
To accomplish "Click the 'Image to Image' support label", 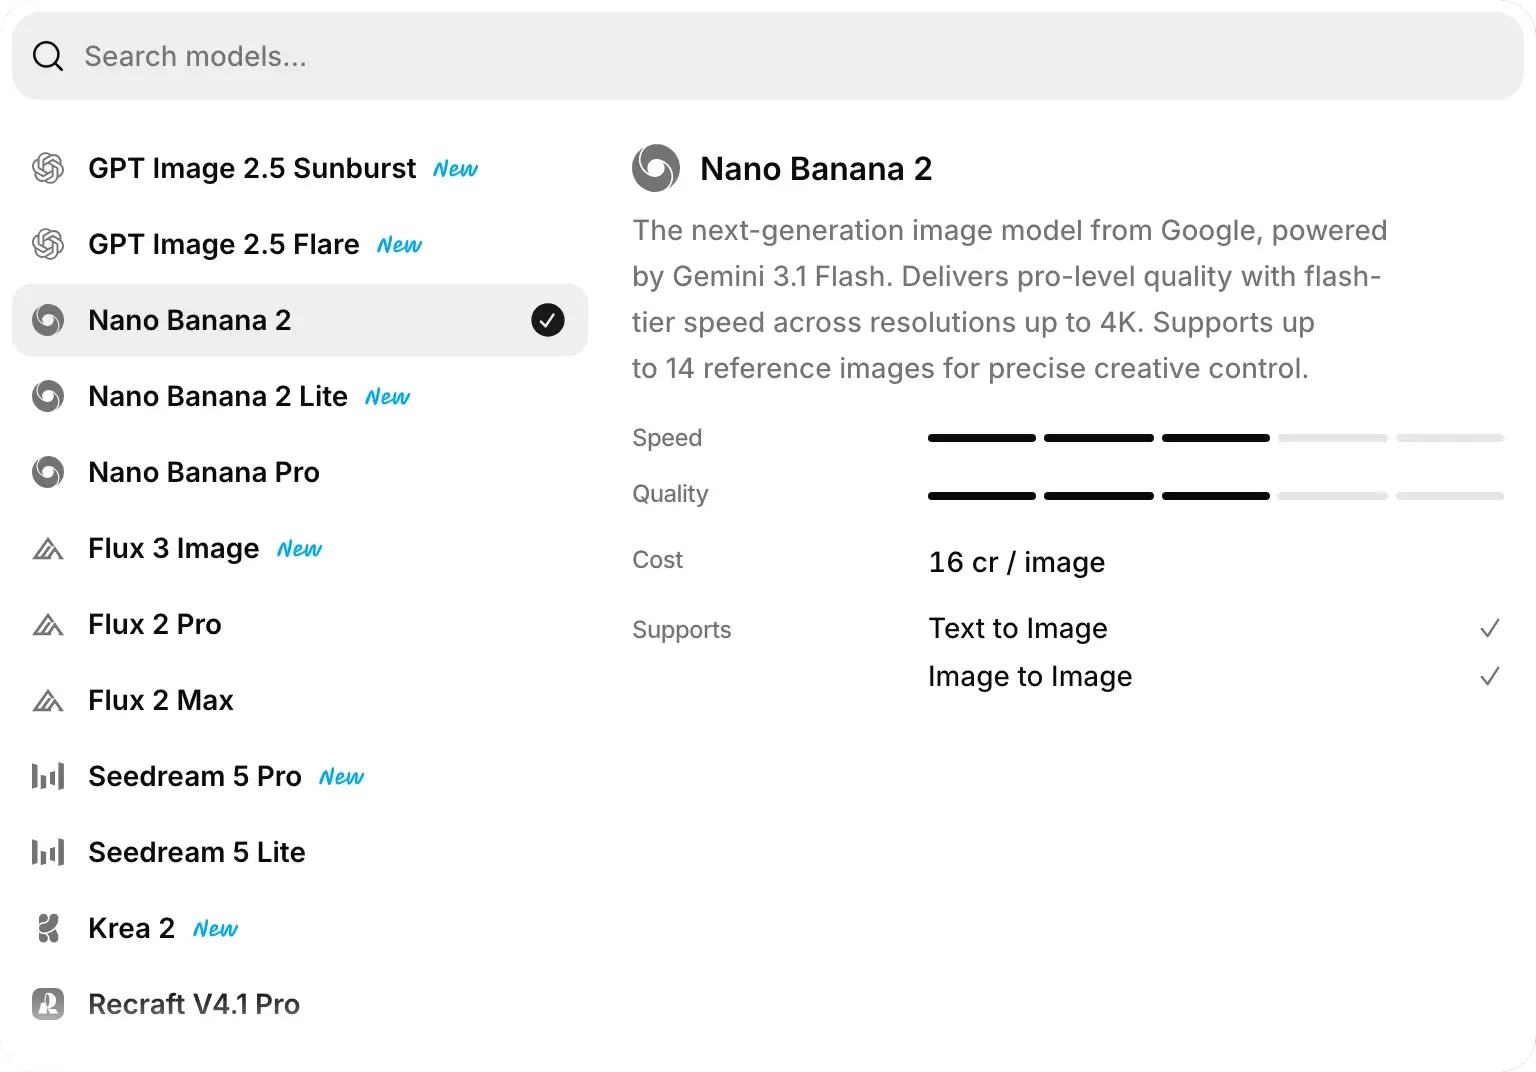I will coord(1030,677).
